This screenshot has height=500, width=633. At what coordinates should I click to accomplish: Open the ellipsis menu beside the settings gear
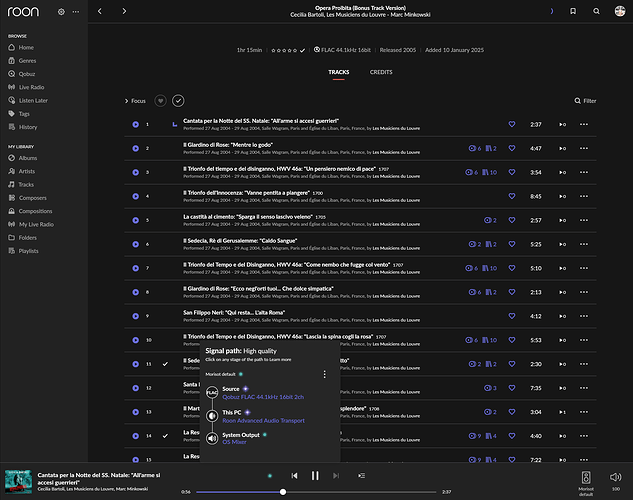coord(76,12)
